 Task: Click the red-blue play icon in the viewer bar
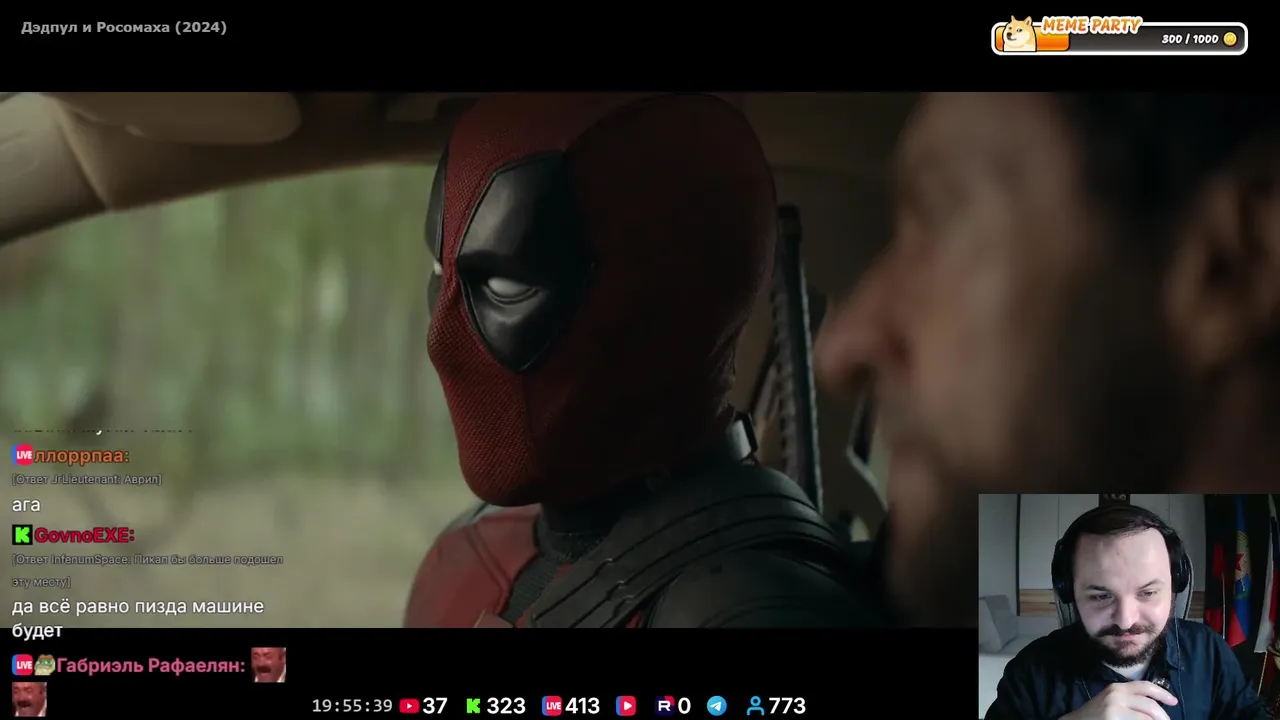pyautogui.click(x=626, y=706)
